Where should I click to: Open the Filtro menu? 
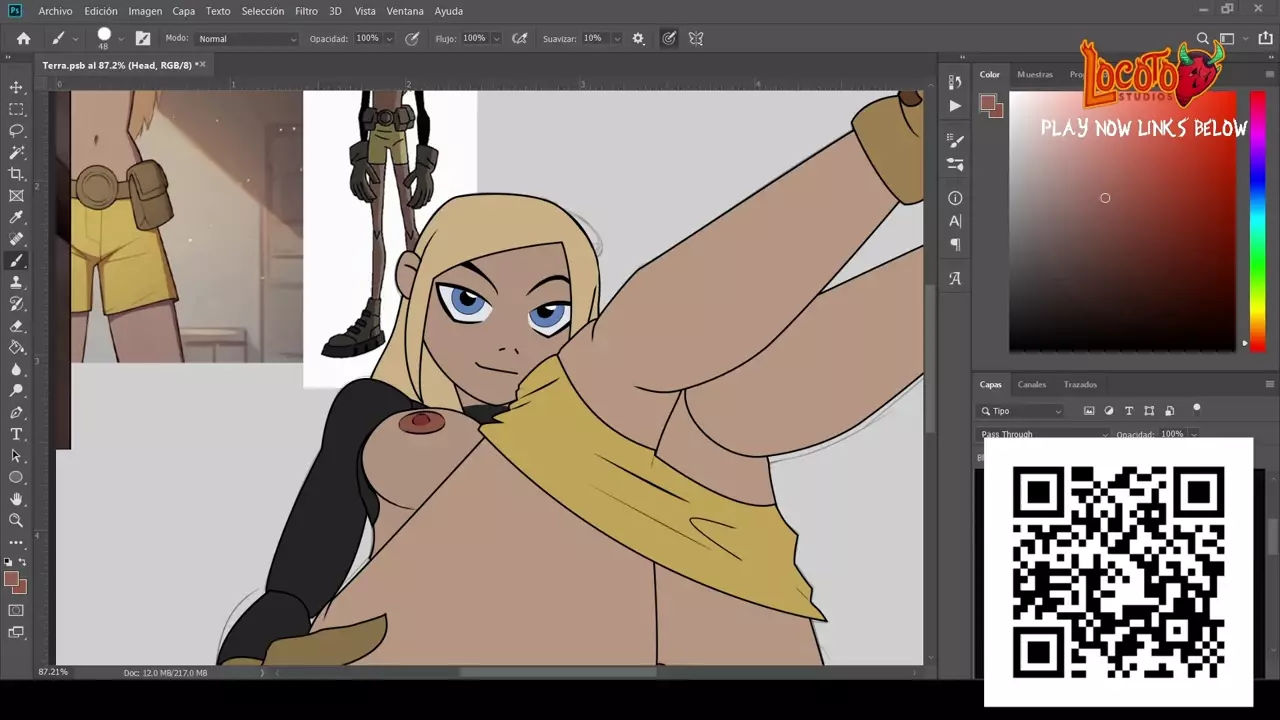pos(306,11)
